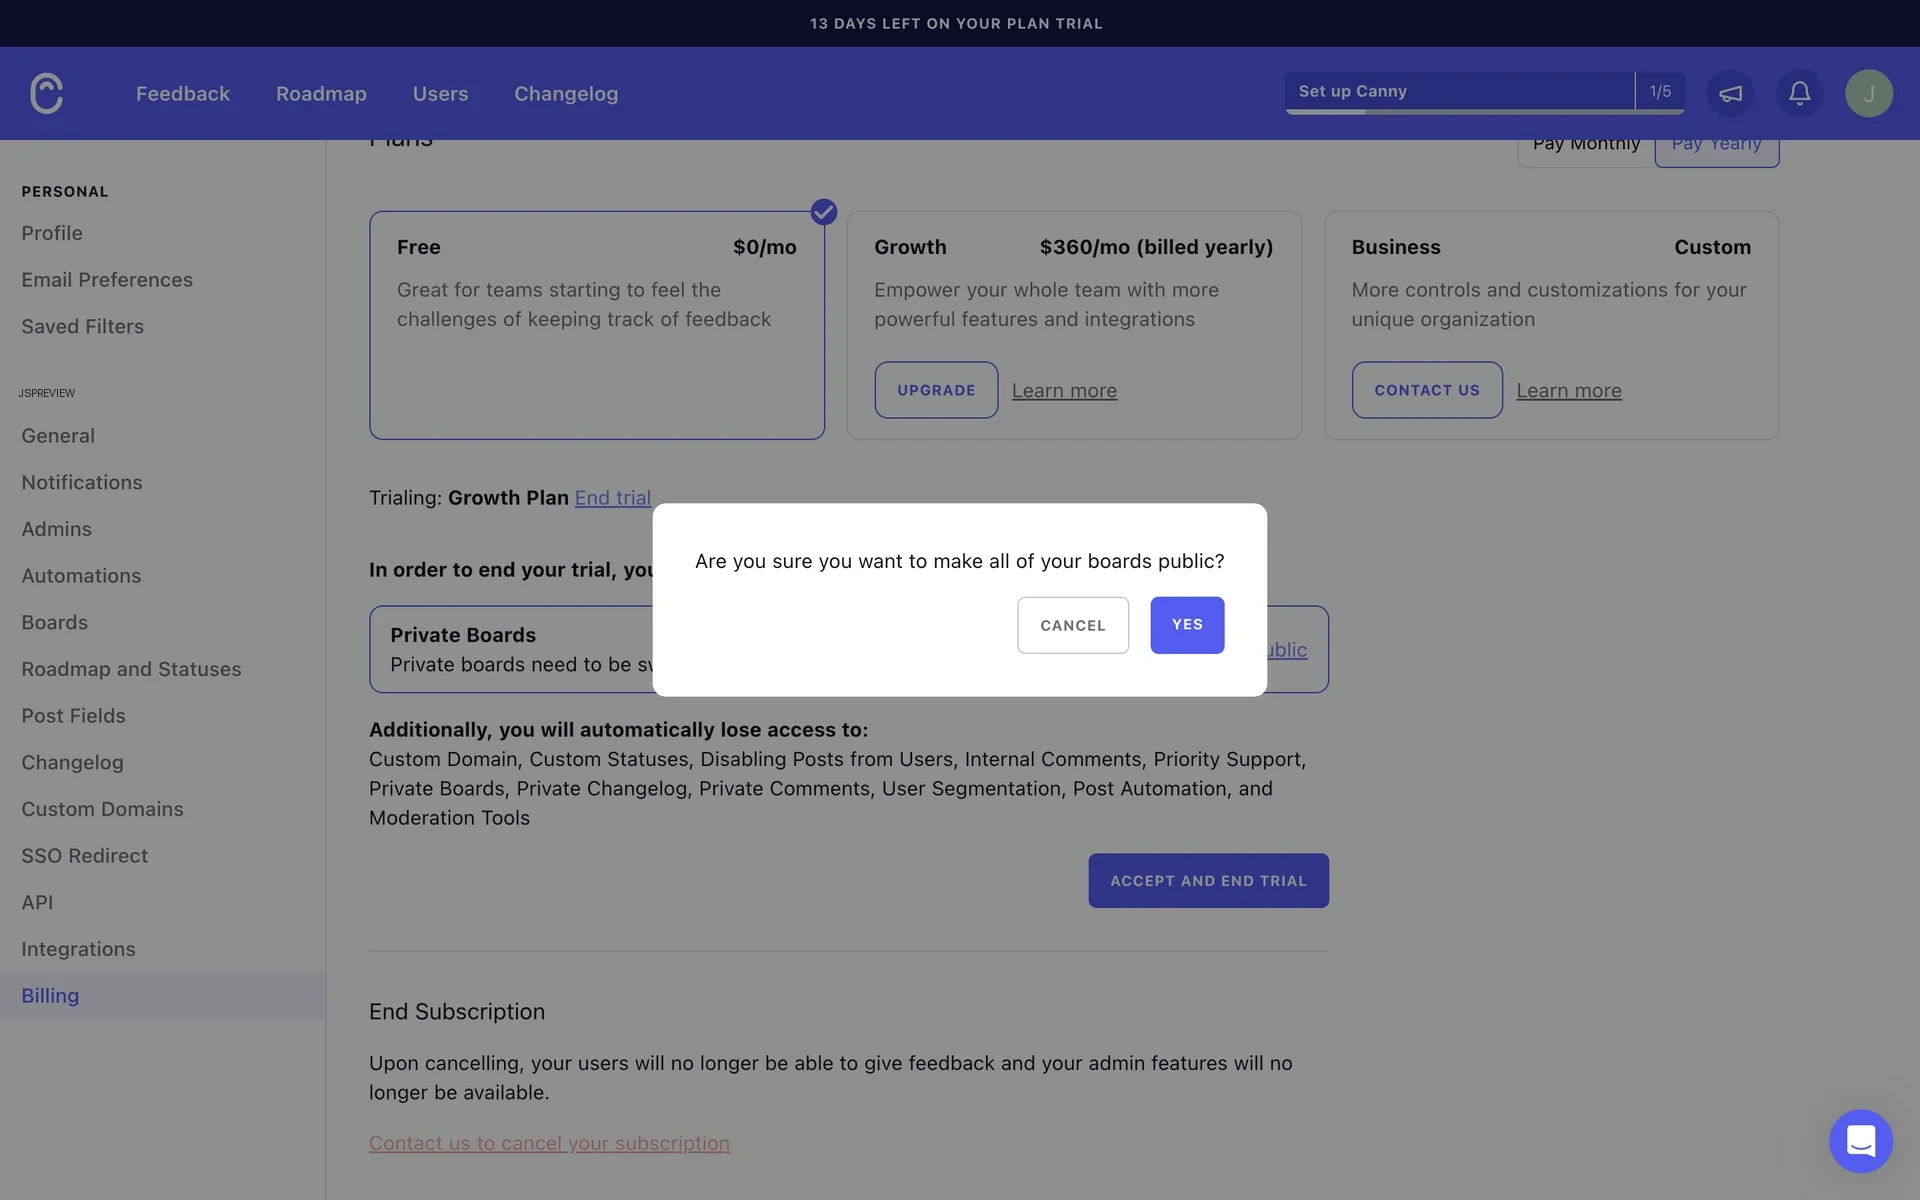This screenshot has width=1920, height=1200.
Task: Click Contact us to cancel your subscription
Action: point(549,1143)
